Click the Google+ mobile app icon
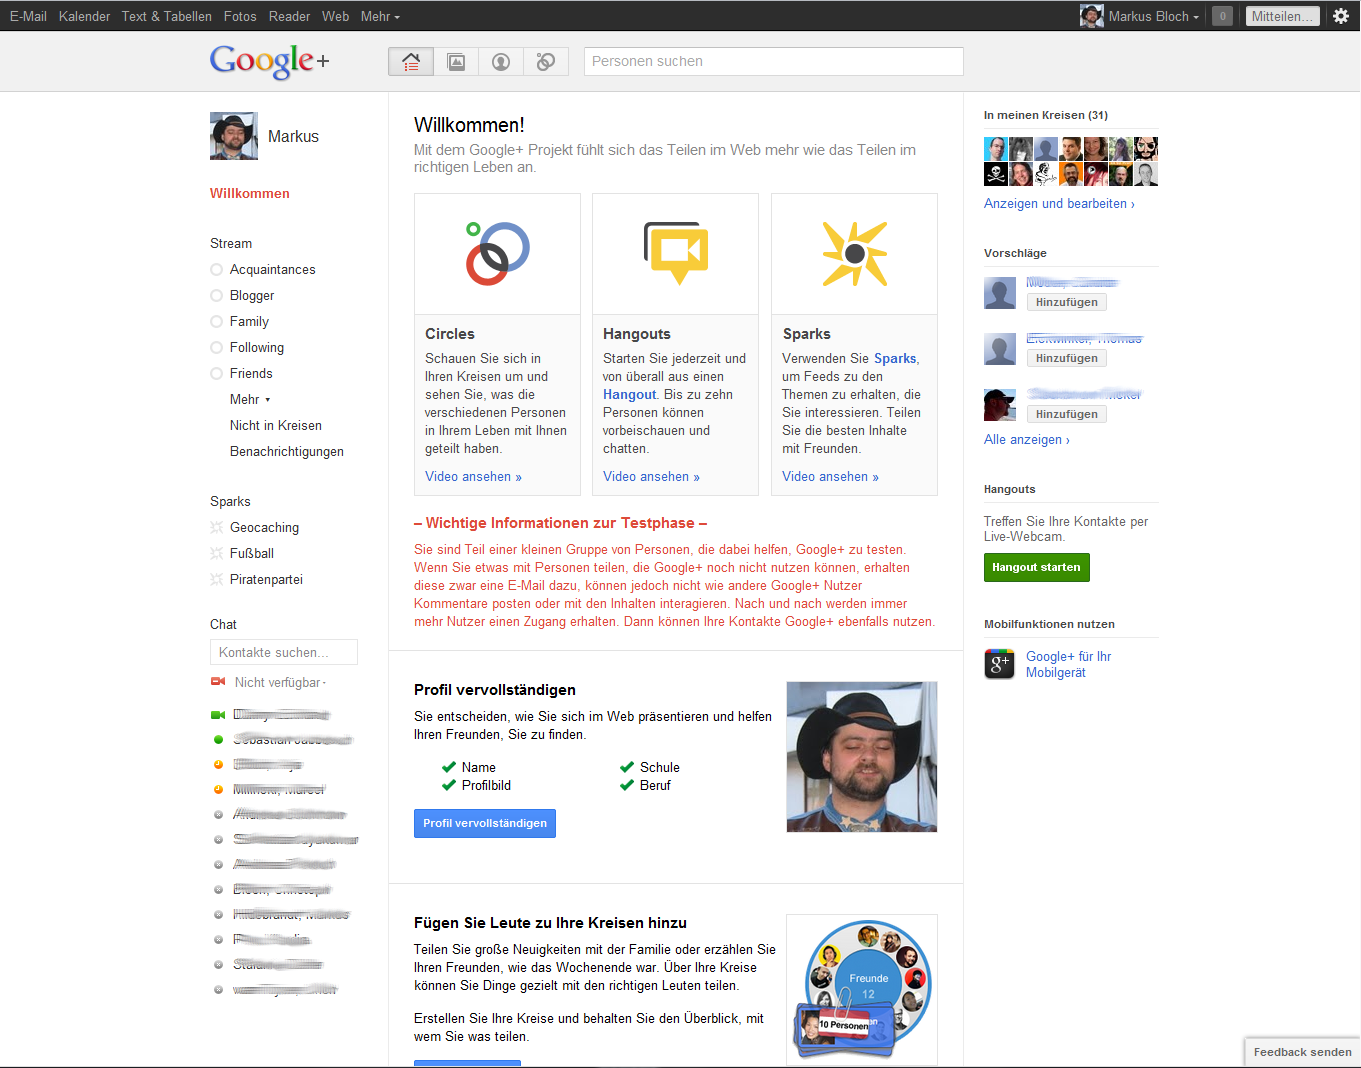This screenshot has width=1361, height=1068. pos(1000,664)
